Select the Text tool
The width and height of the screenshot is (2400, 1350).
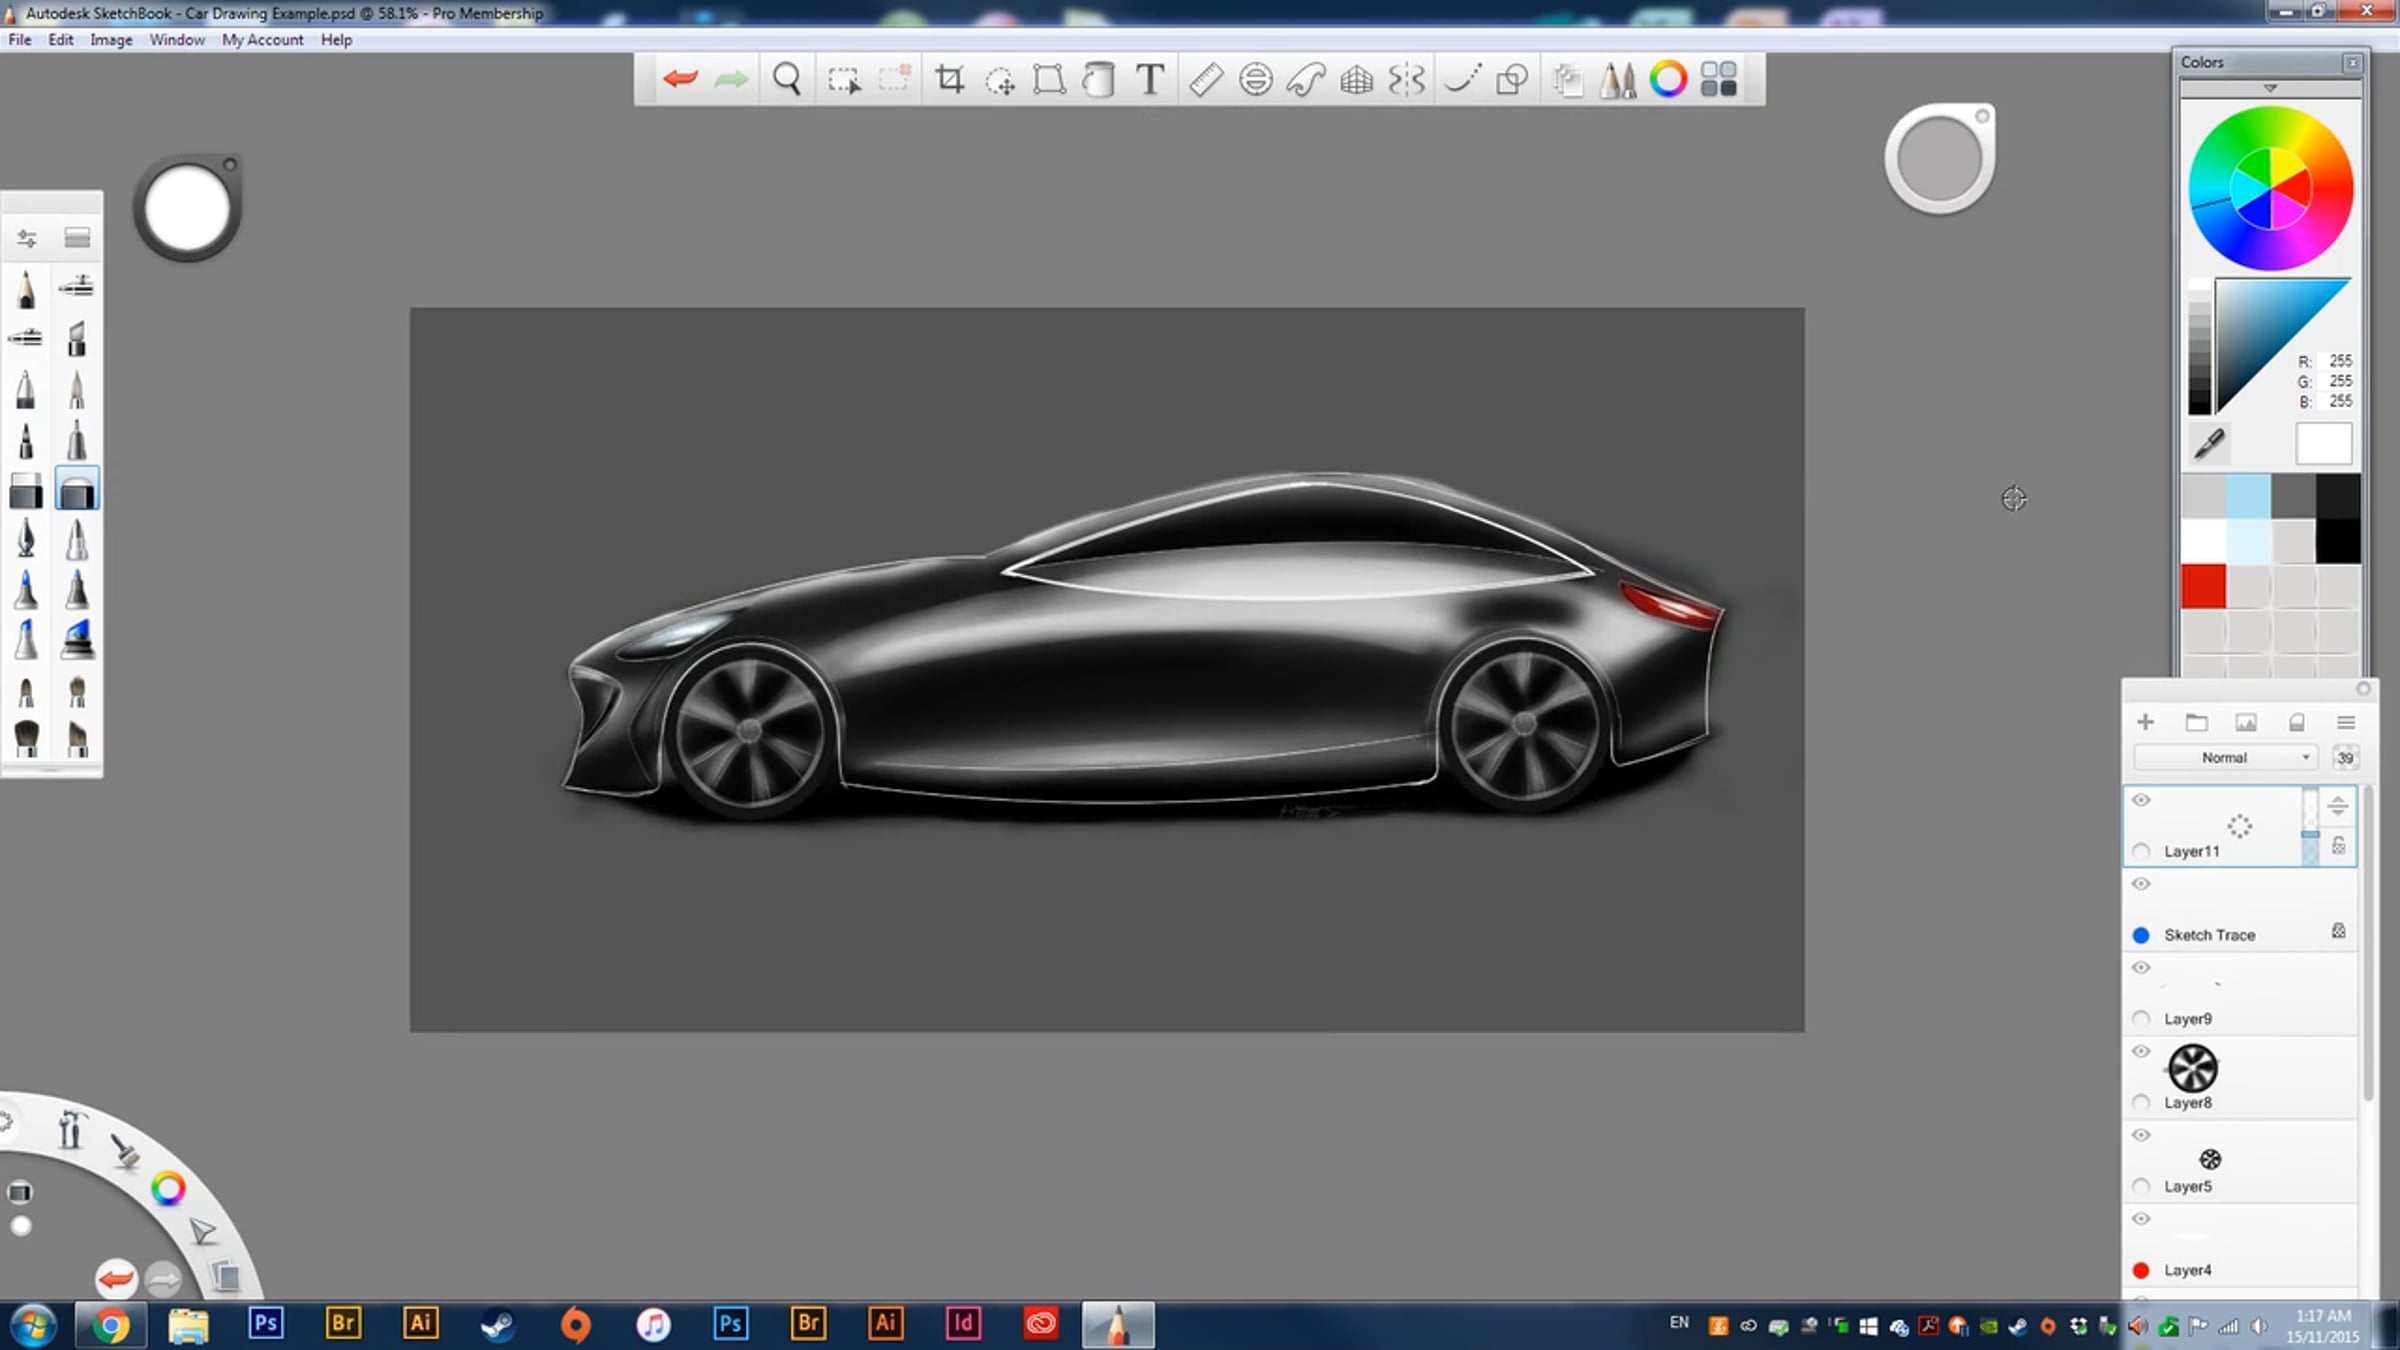1150,79
